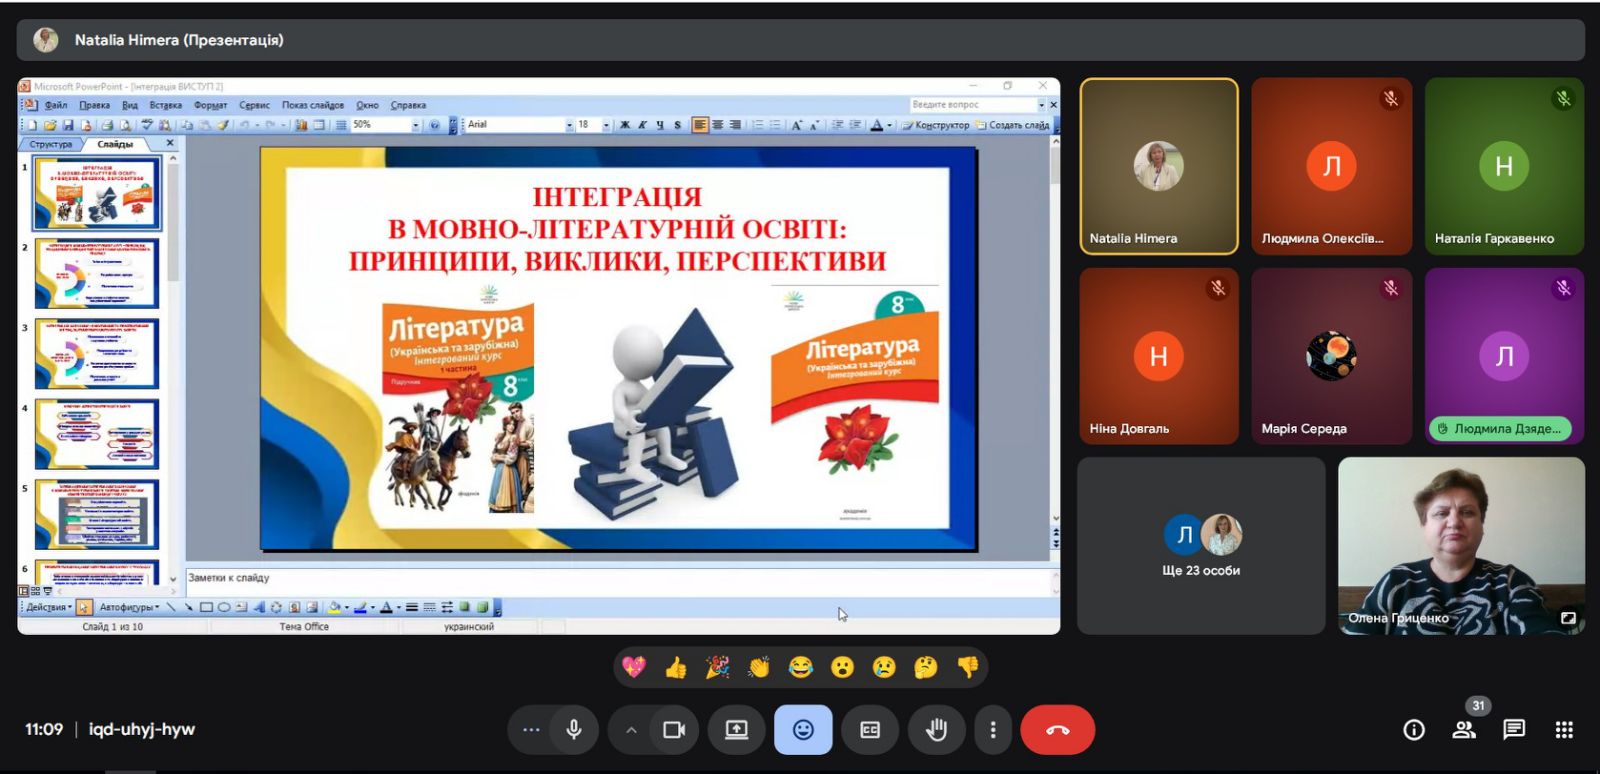
Task: Click the red leave call button
Action: pyautogui.click(x=1057, y=730)
